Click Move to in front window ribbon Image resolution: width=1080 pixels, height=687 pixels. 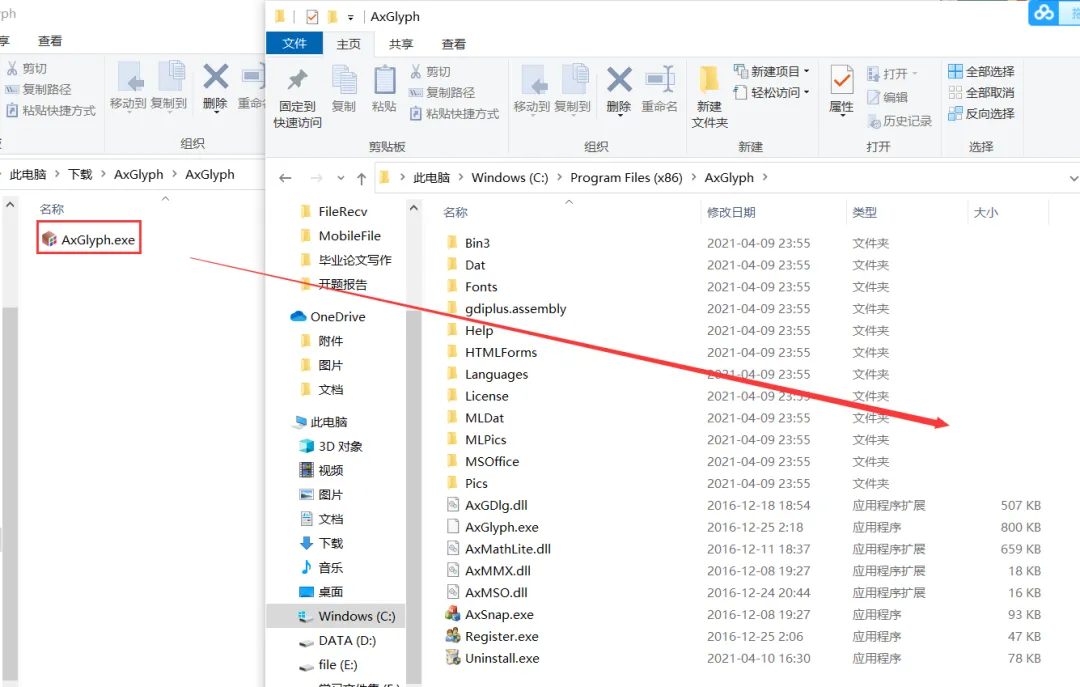pos(532,90)
